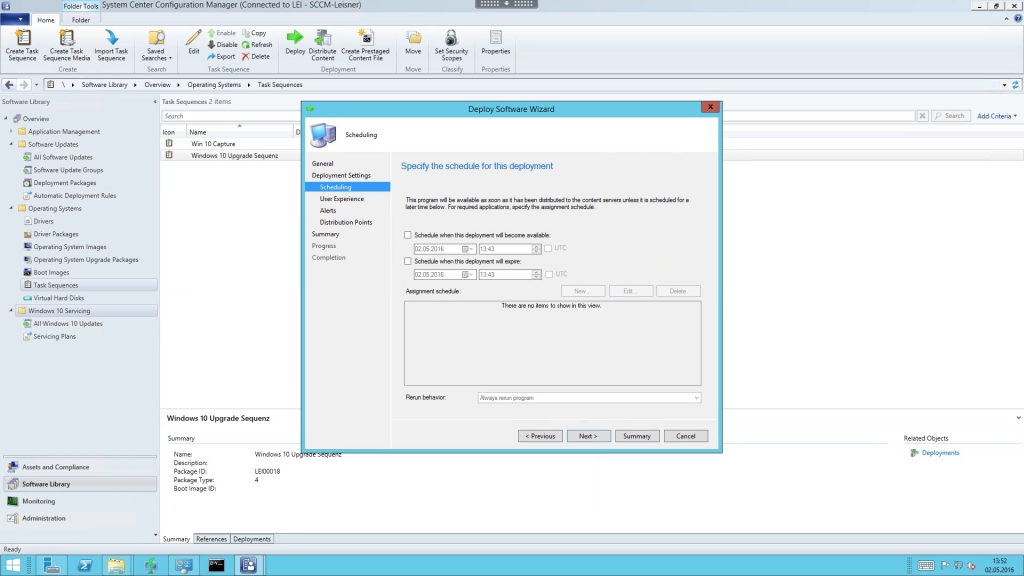Viewport: 1024px width, 576px height.
Task: Expand the Application Management tree node
Action: pos(11,131)
